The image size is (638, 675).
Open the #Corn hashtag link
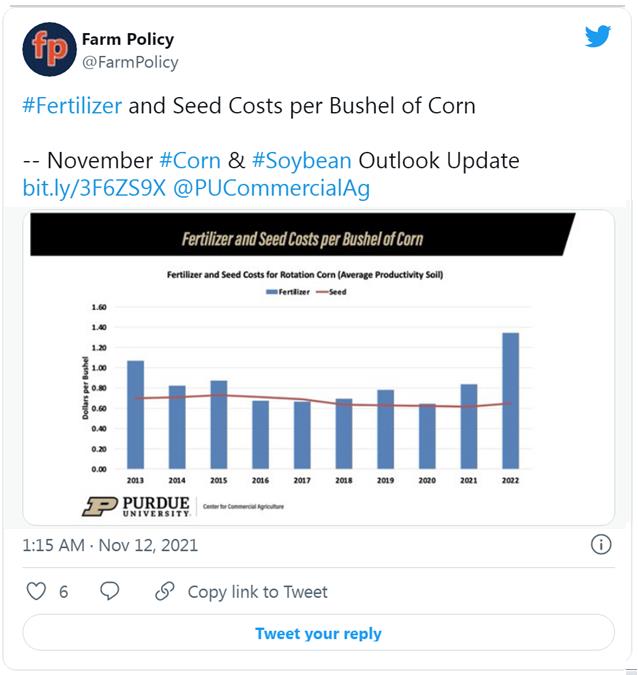190,161
